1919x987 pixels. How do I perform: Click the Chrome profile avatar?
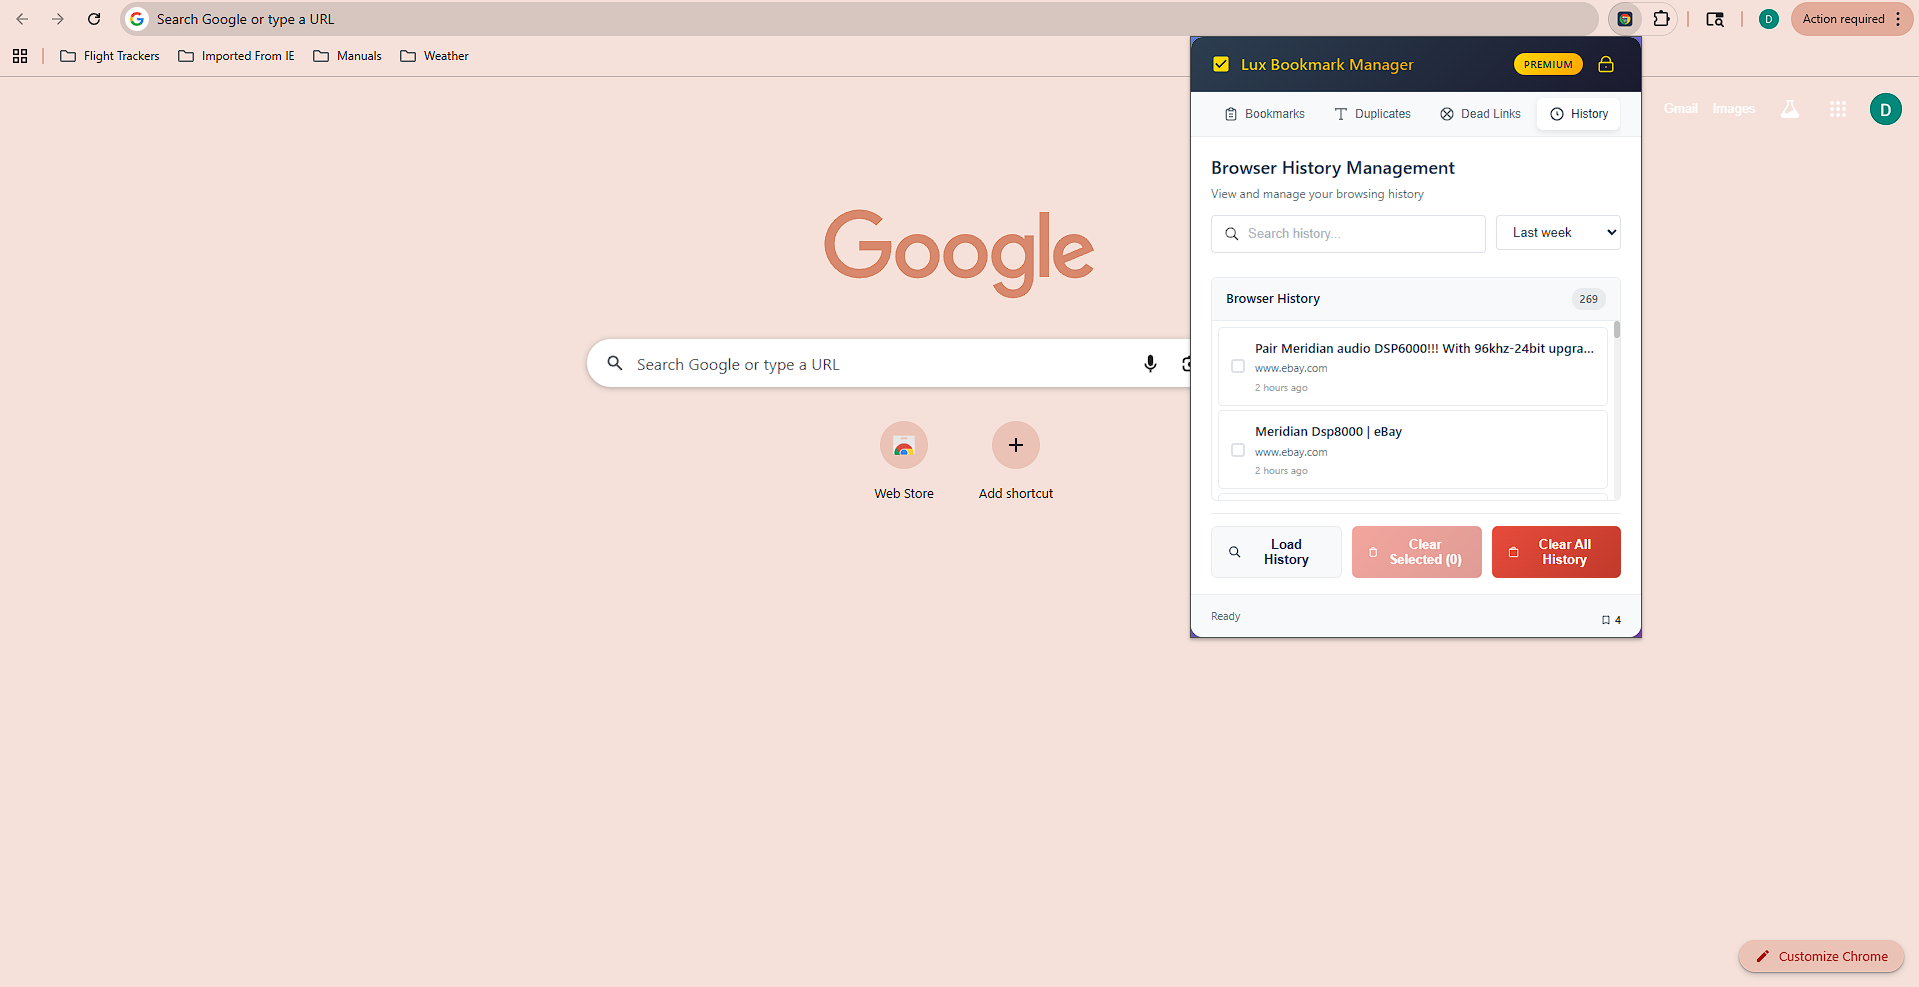click(1768, 19)
